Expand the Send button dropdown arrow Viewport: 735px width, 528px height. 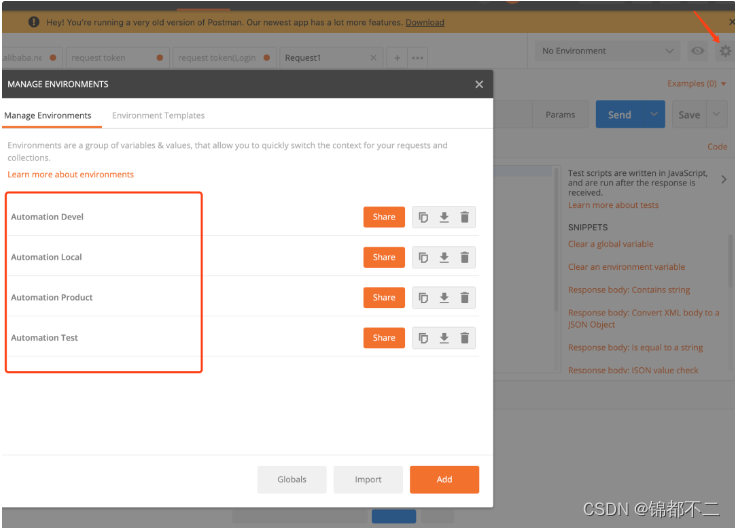click(654, 114)
